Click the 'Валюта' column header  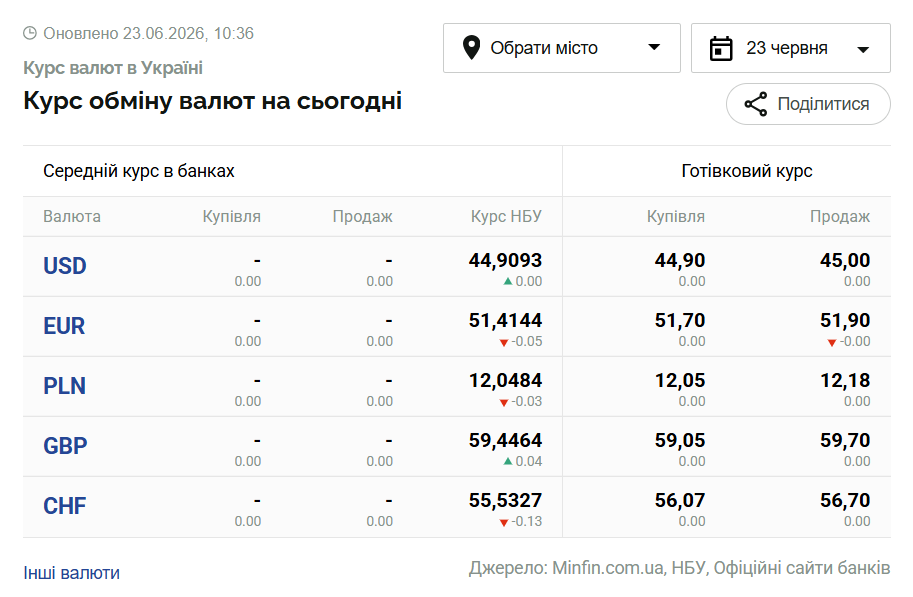point(72,217)
